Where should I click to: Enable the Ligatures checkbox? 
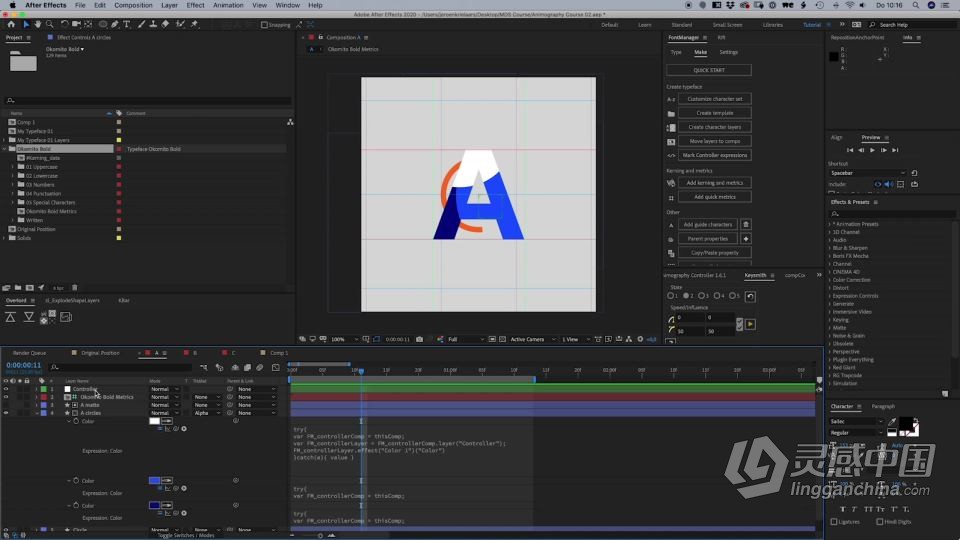pyautogui.click(x=834, y=522)
